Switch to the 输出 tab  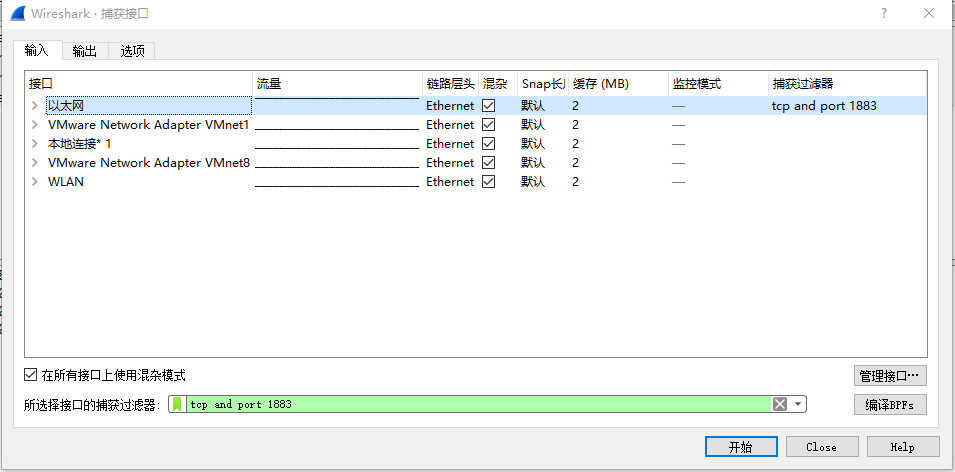pos(85,51)
